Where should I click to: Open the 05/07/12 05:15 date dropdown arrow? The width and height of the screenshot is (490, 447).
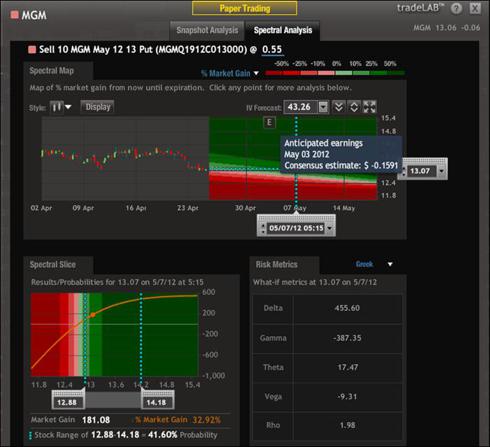pyautogui.click(x=329, y=228)
